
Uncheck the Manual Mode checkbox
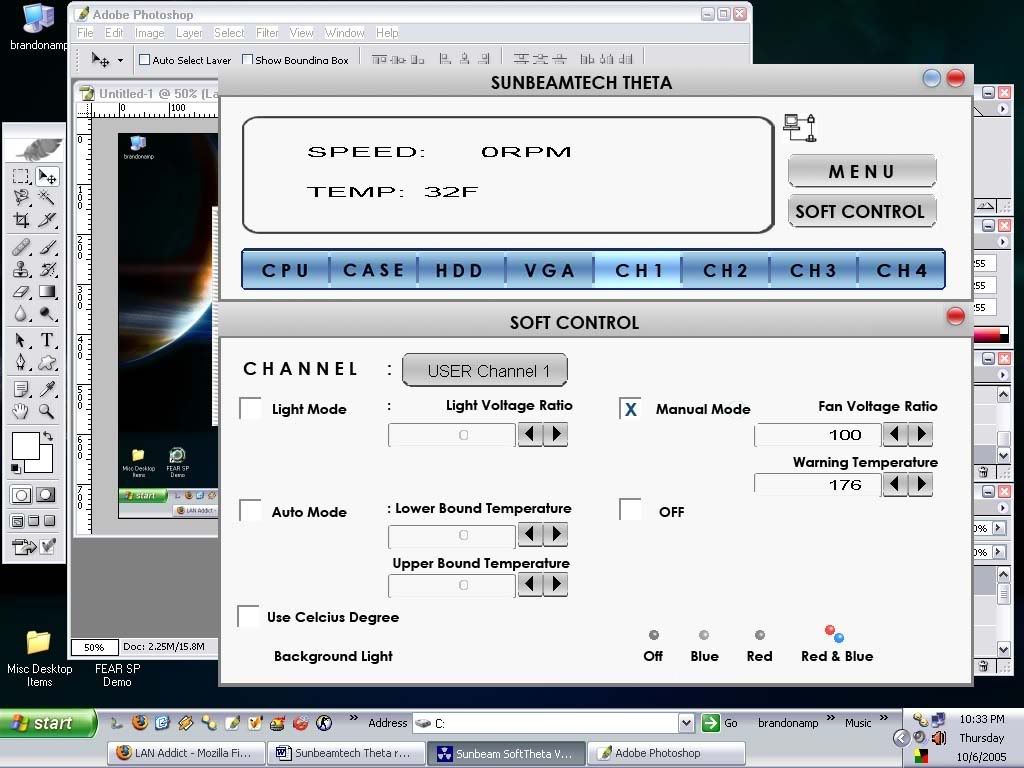[x=630, y=409]
